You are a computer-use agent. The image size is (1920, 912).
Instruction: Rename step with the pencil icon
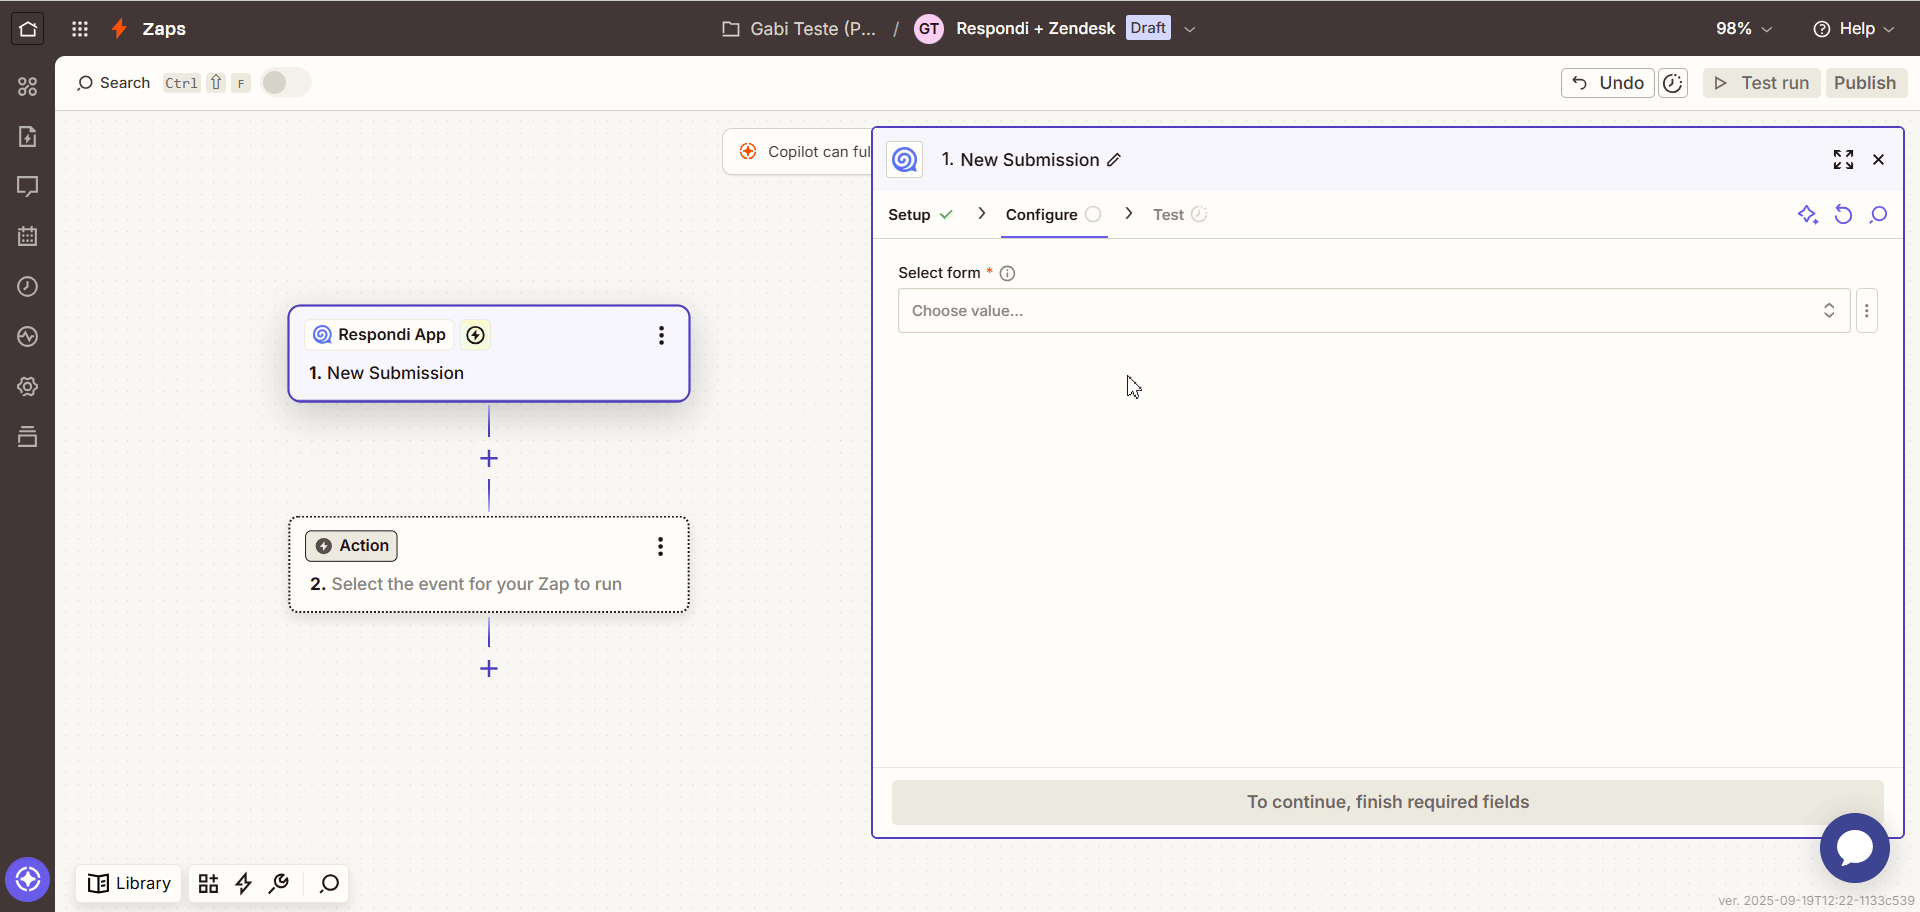point(1114,160)
